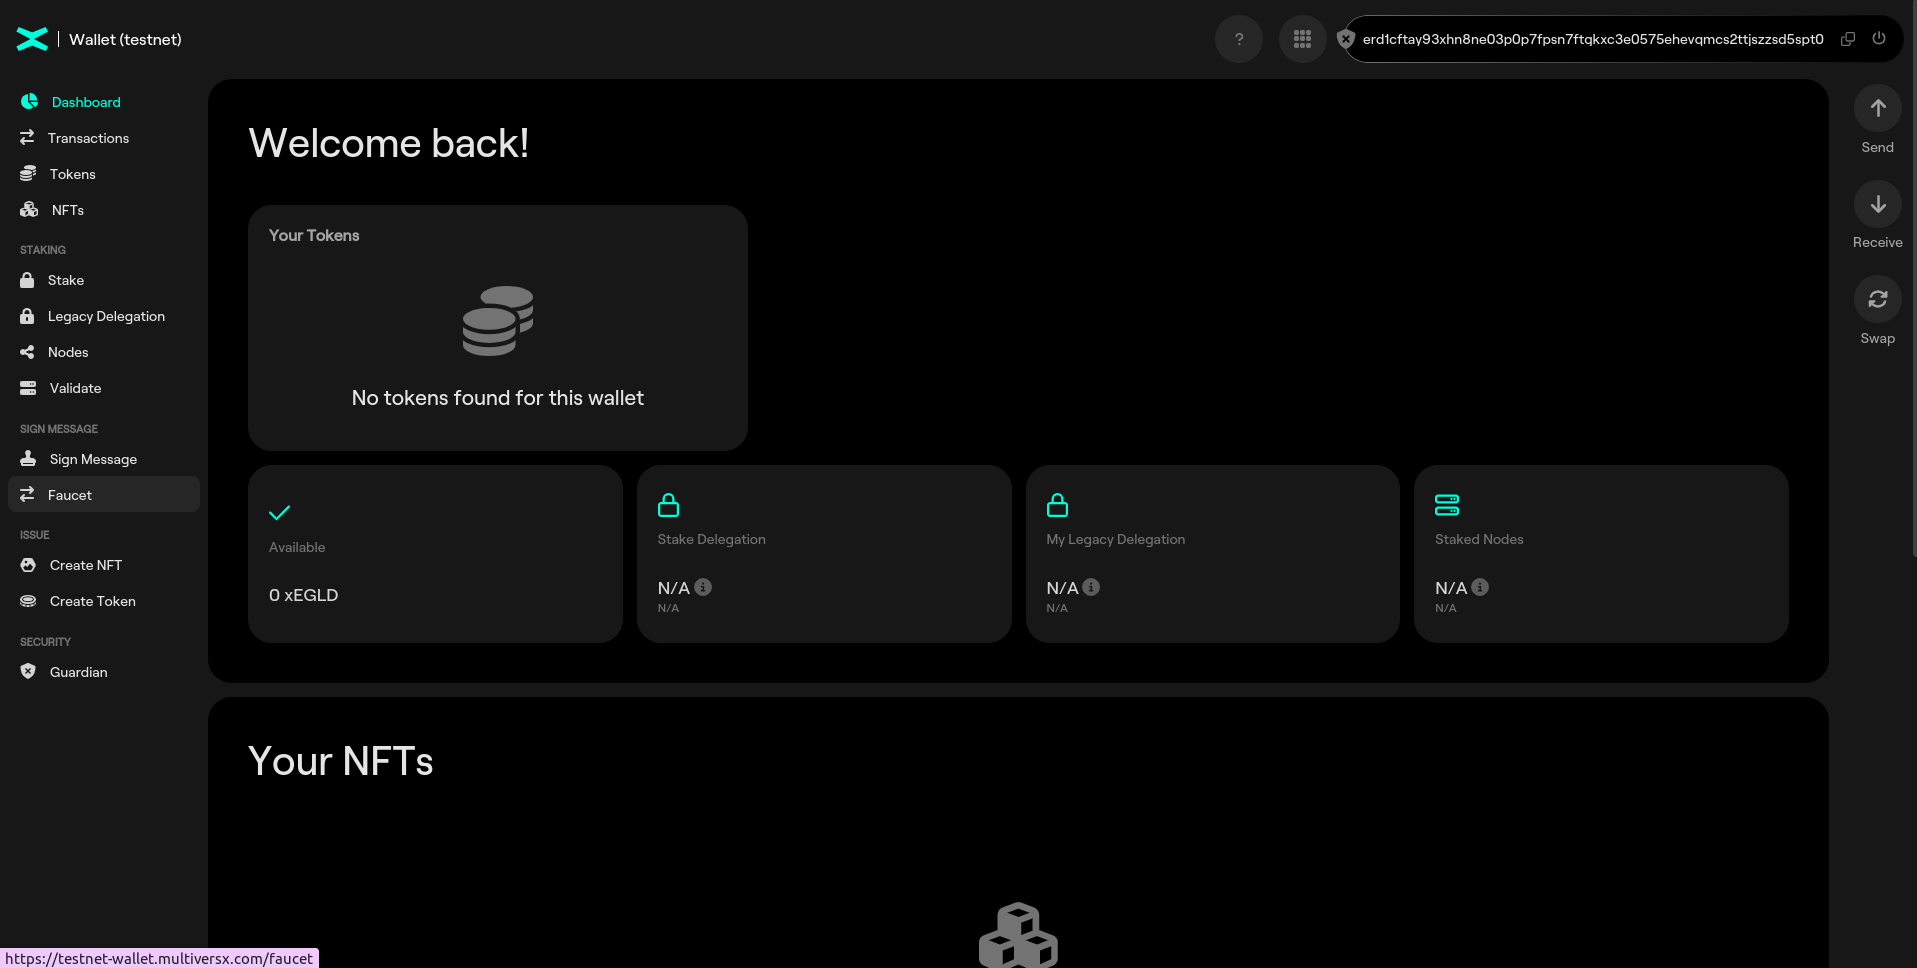Navigate to Create NFT
The image size is (1917, 968).
tap(86, 565)
